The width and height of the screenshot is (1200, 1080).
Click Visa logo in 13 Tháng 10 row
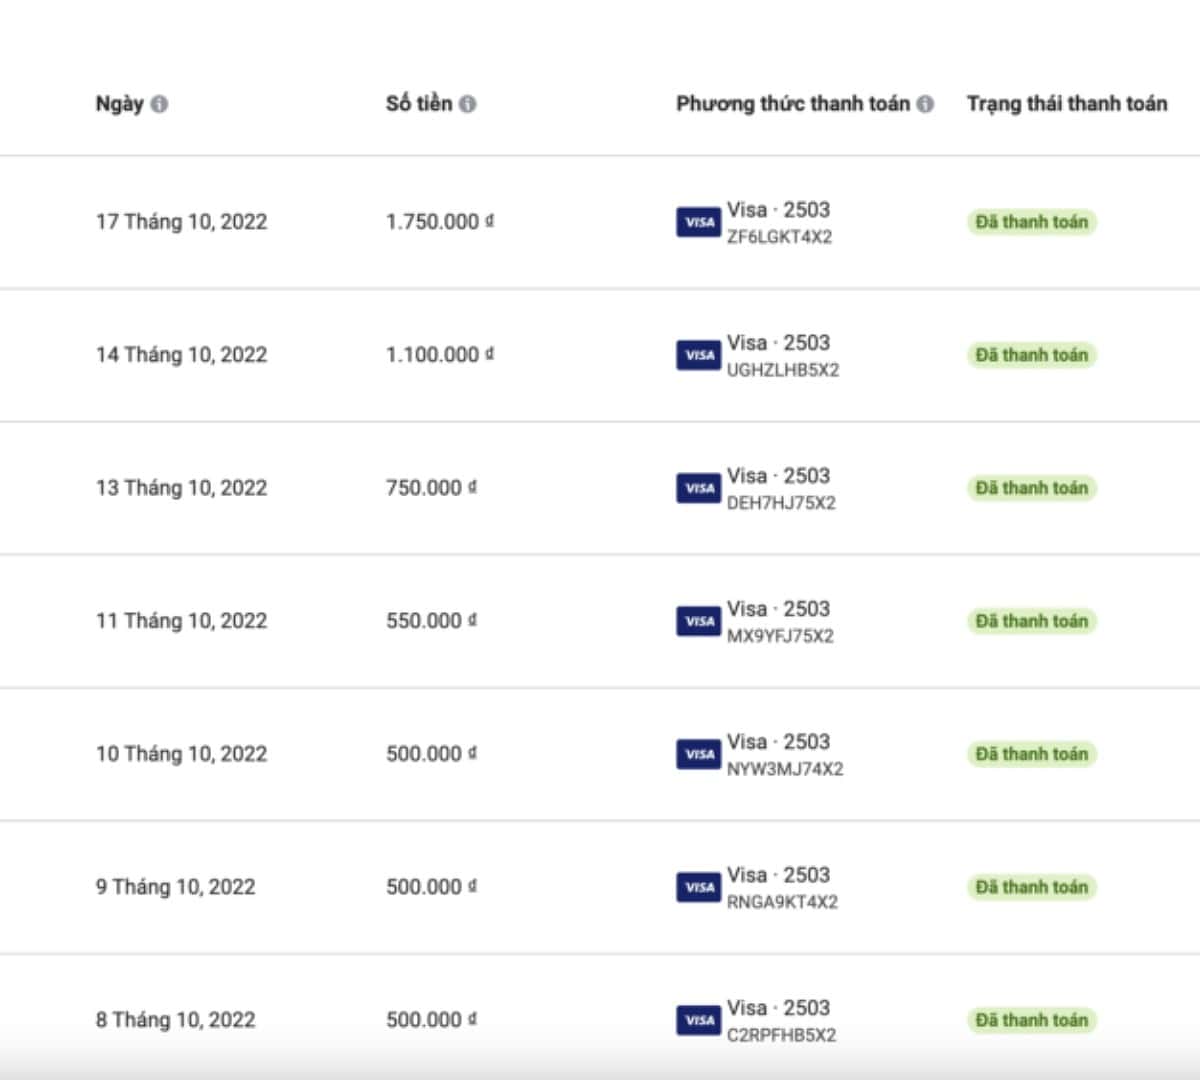click(698, 488)
